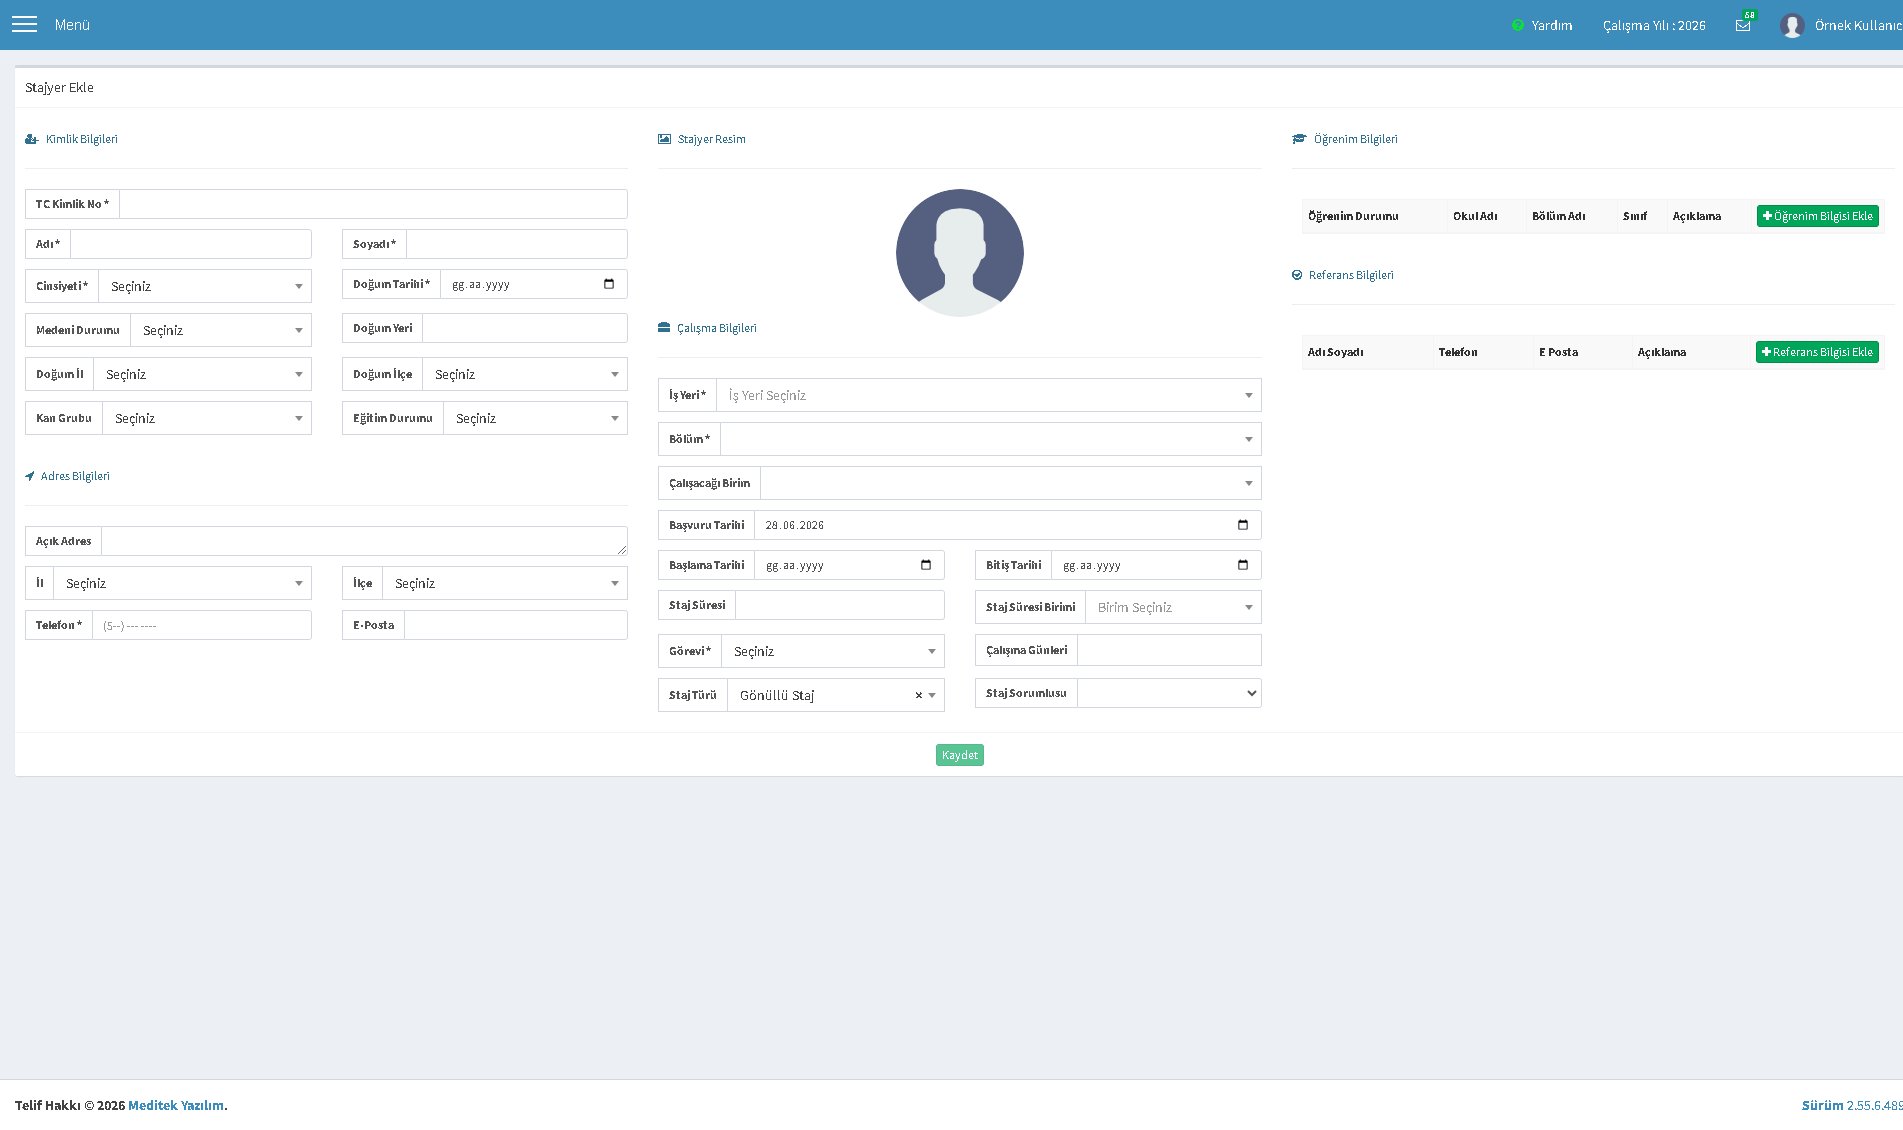Open the İş Yeri Seçiniz dropdown
Screen dimensions: 1903x1130
[989, 395]
